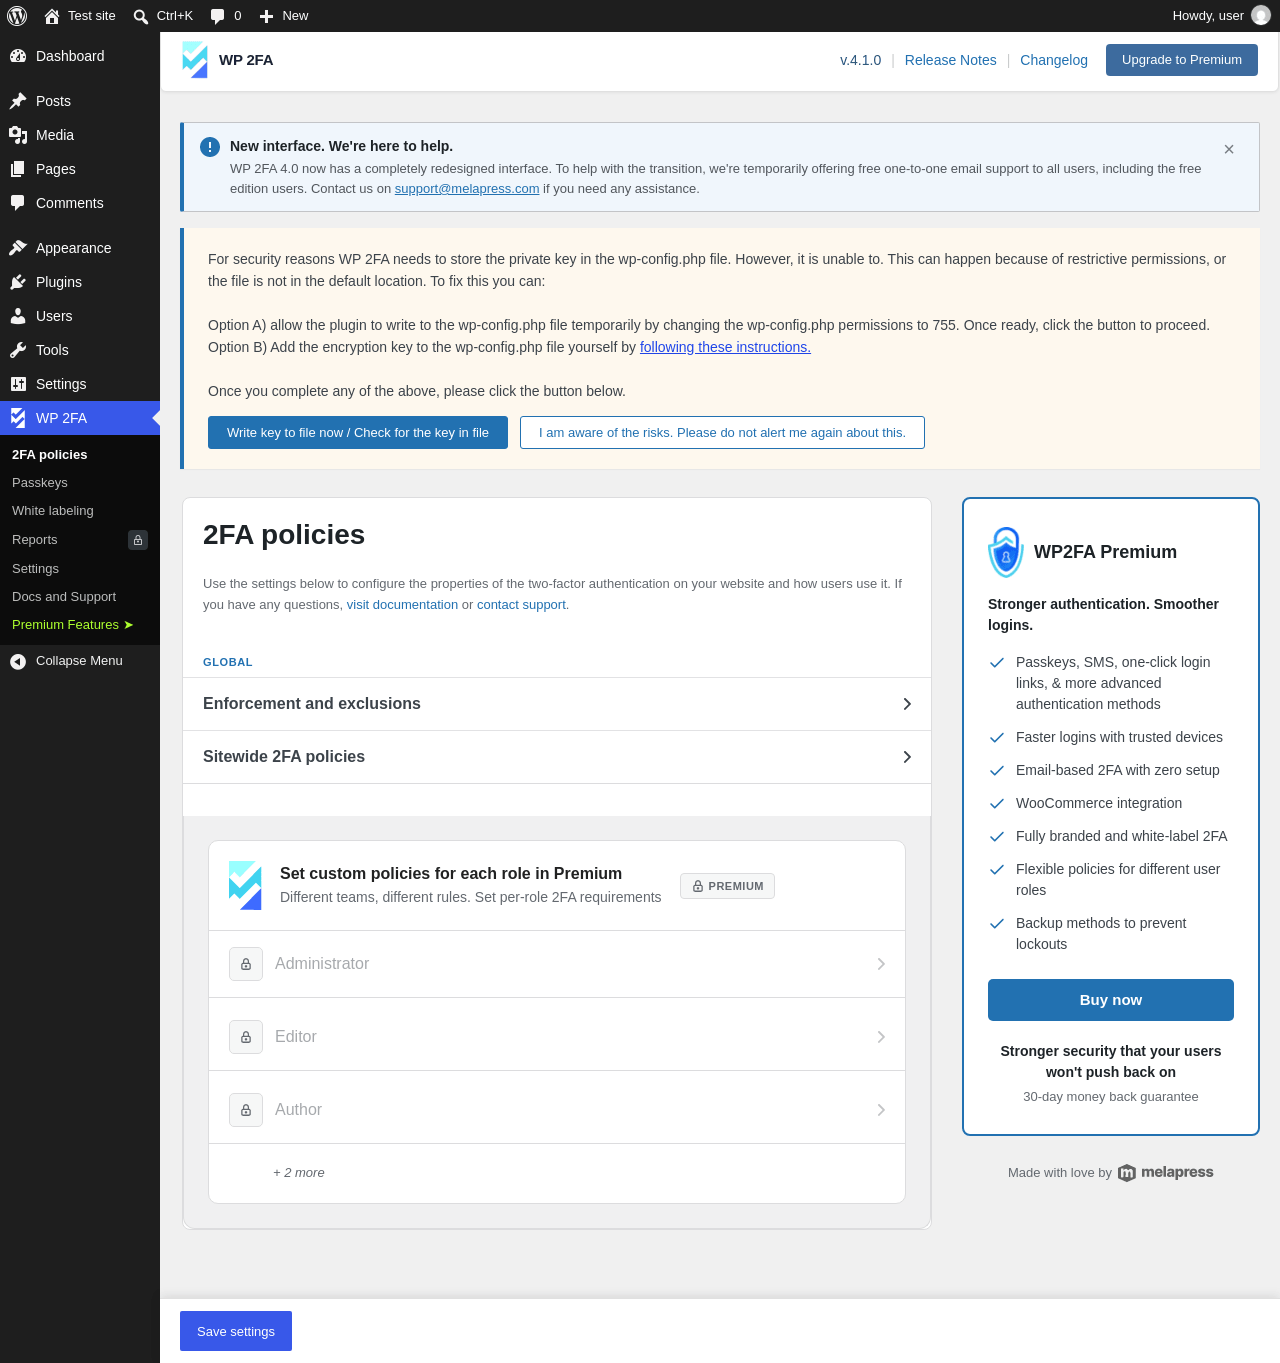
Task: Click the 2FA policies page heading
Action: click(x=284, y=535)
